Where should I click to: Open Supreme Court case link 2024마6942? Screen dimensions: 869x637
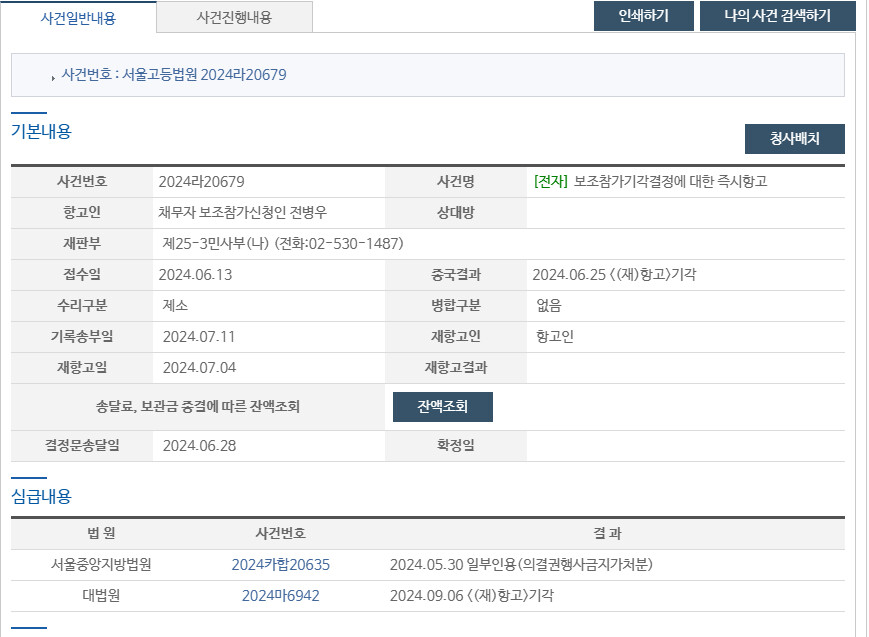click(x=280, y=596)
